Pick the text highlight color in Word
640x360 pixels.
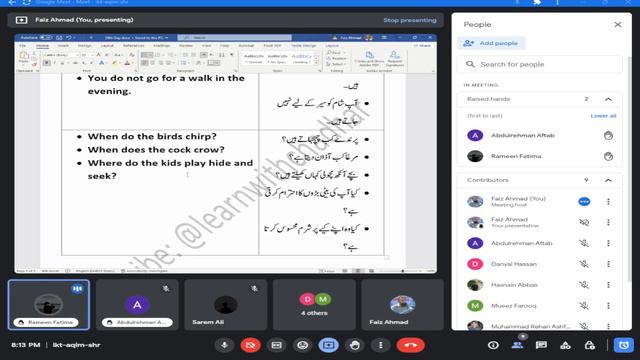coord(115,63)
